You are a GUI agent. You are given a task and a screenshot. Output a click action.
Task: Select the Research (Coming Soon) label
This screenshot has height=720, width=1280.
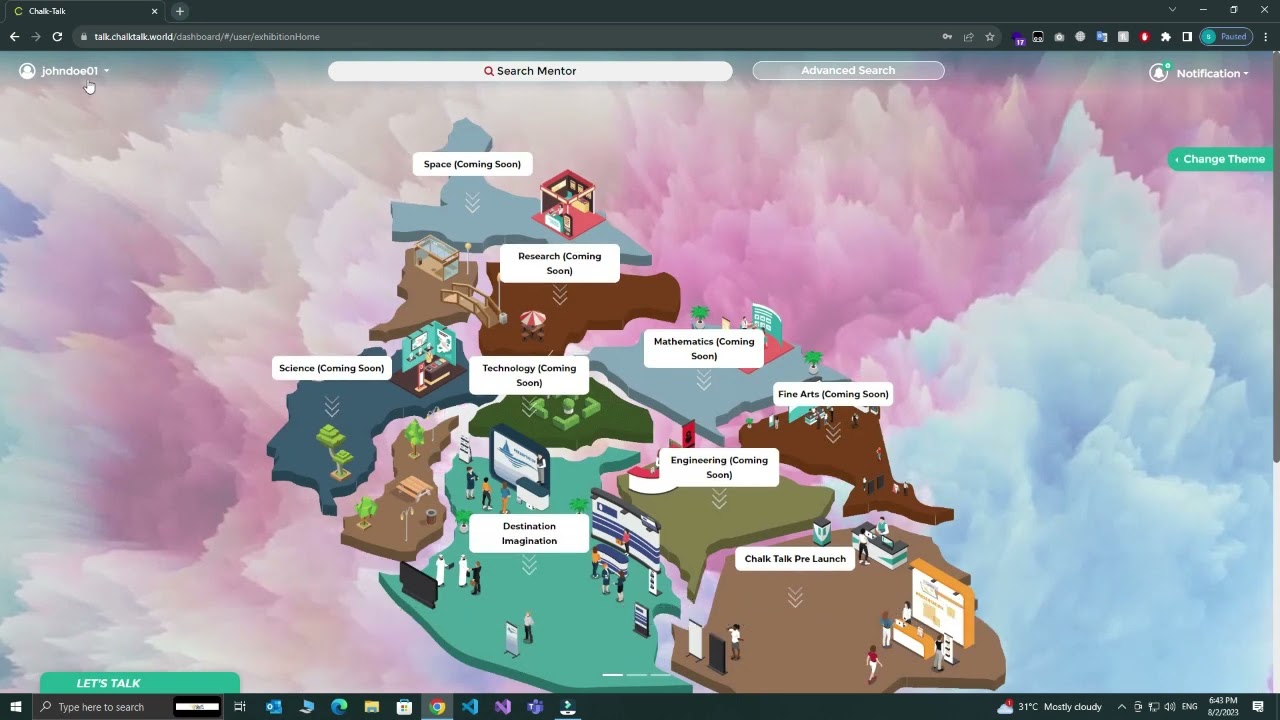click(x=559, y=263)
